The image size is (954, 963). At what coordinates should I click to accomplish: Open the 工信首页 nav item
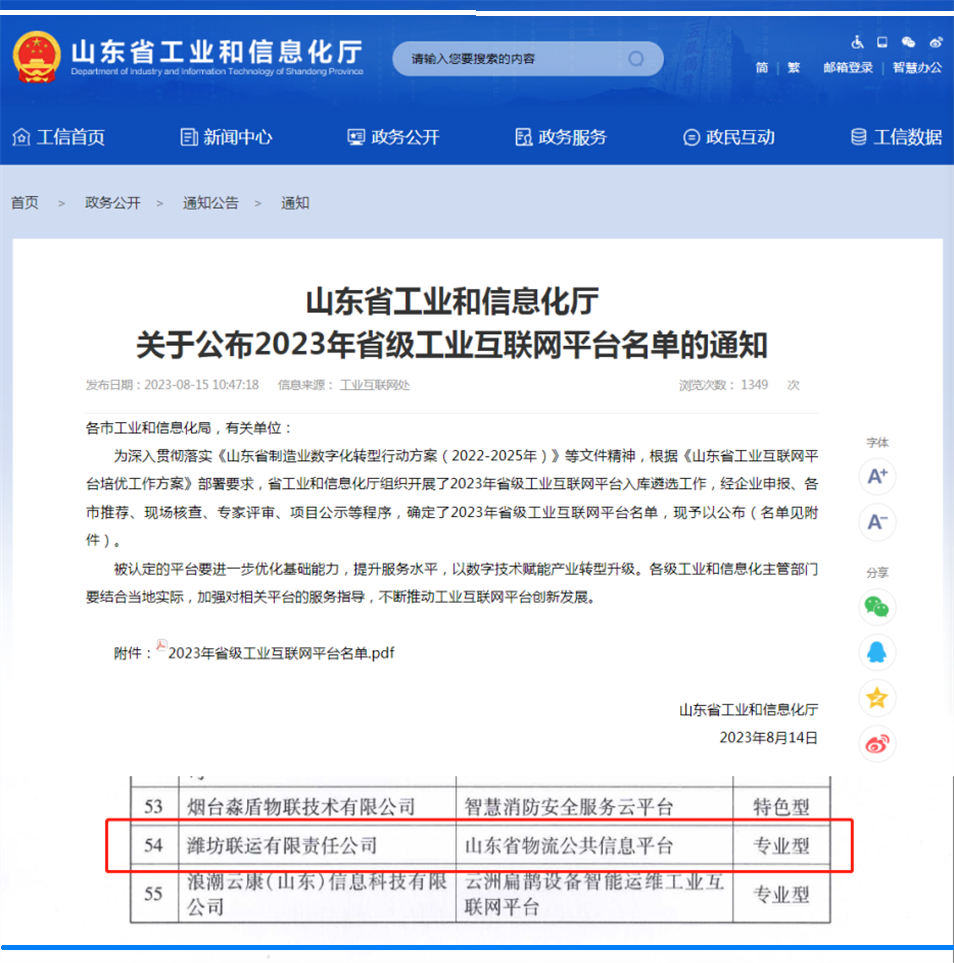pos(59,137)
